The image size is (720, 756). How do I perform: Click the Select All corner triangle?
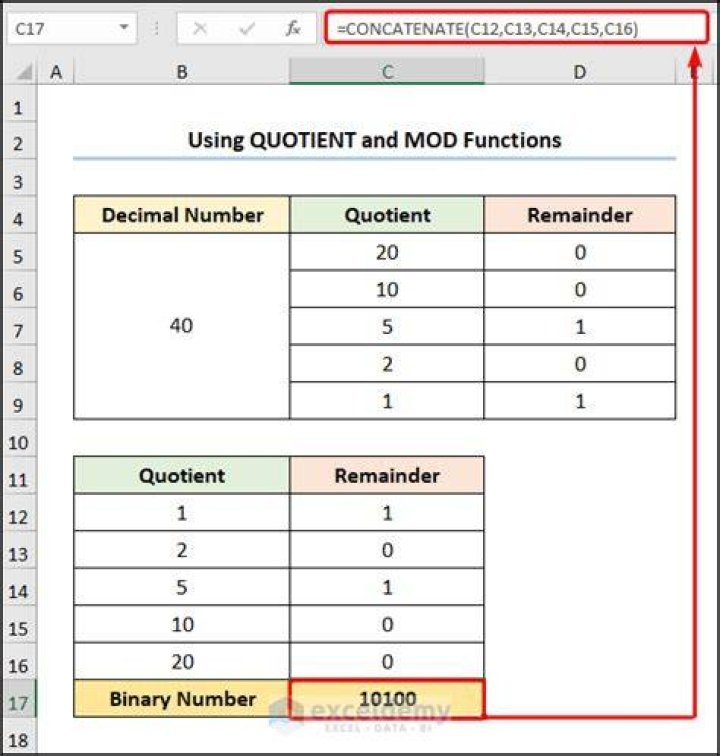click(24, 72)
